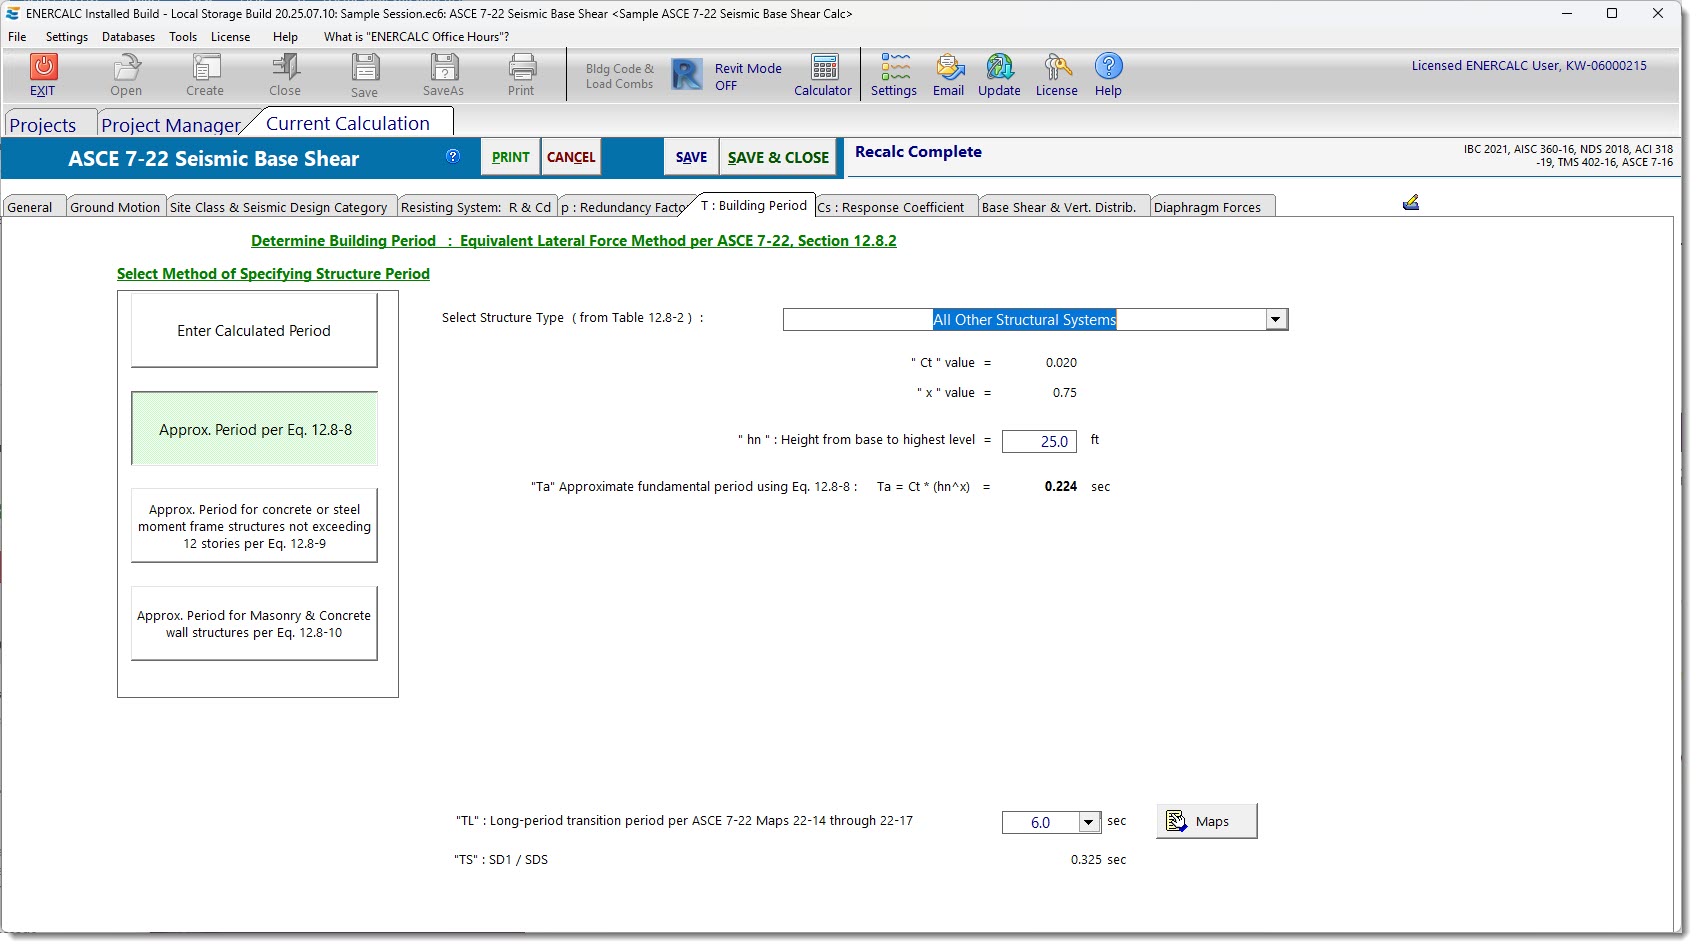Expand the Select Structure Type dropdown
The height and width of the screenshot is (948, 1697).
1275,320
